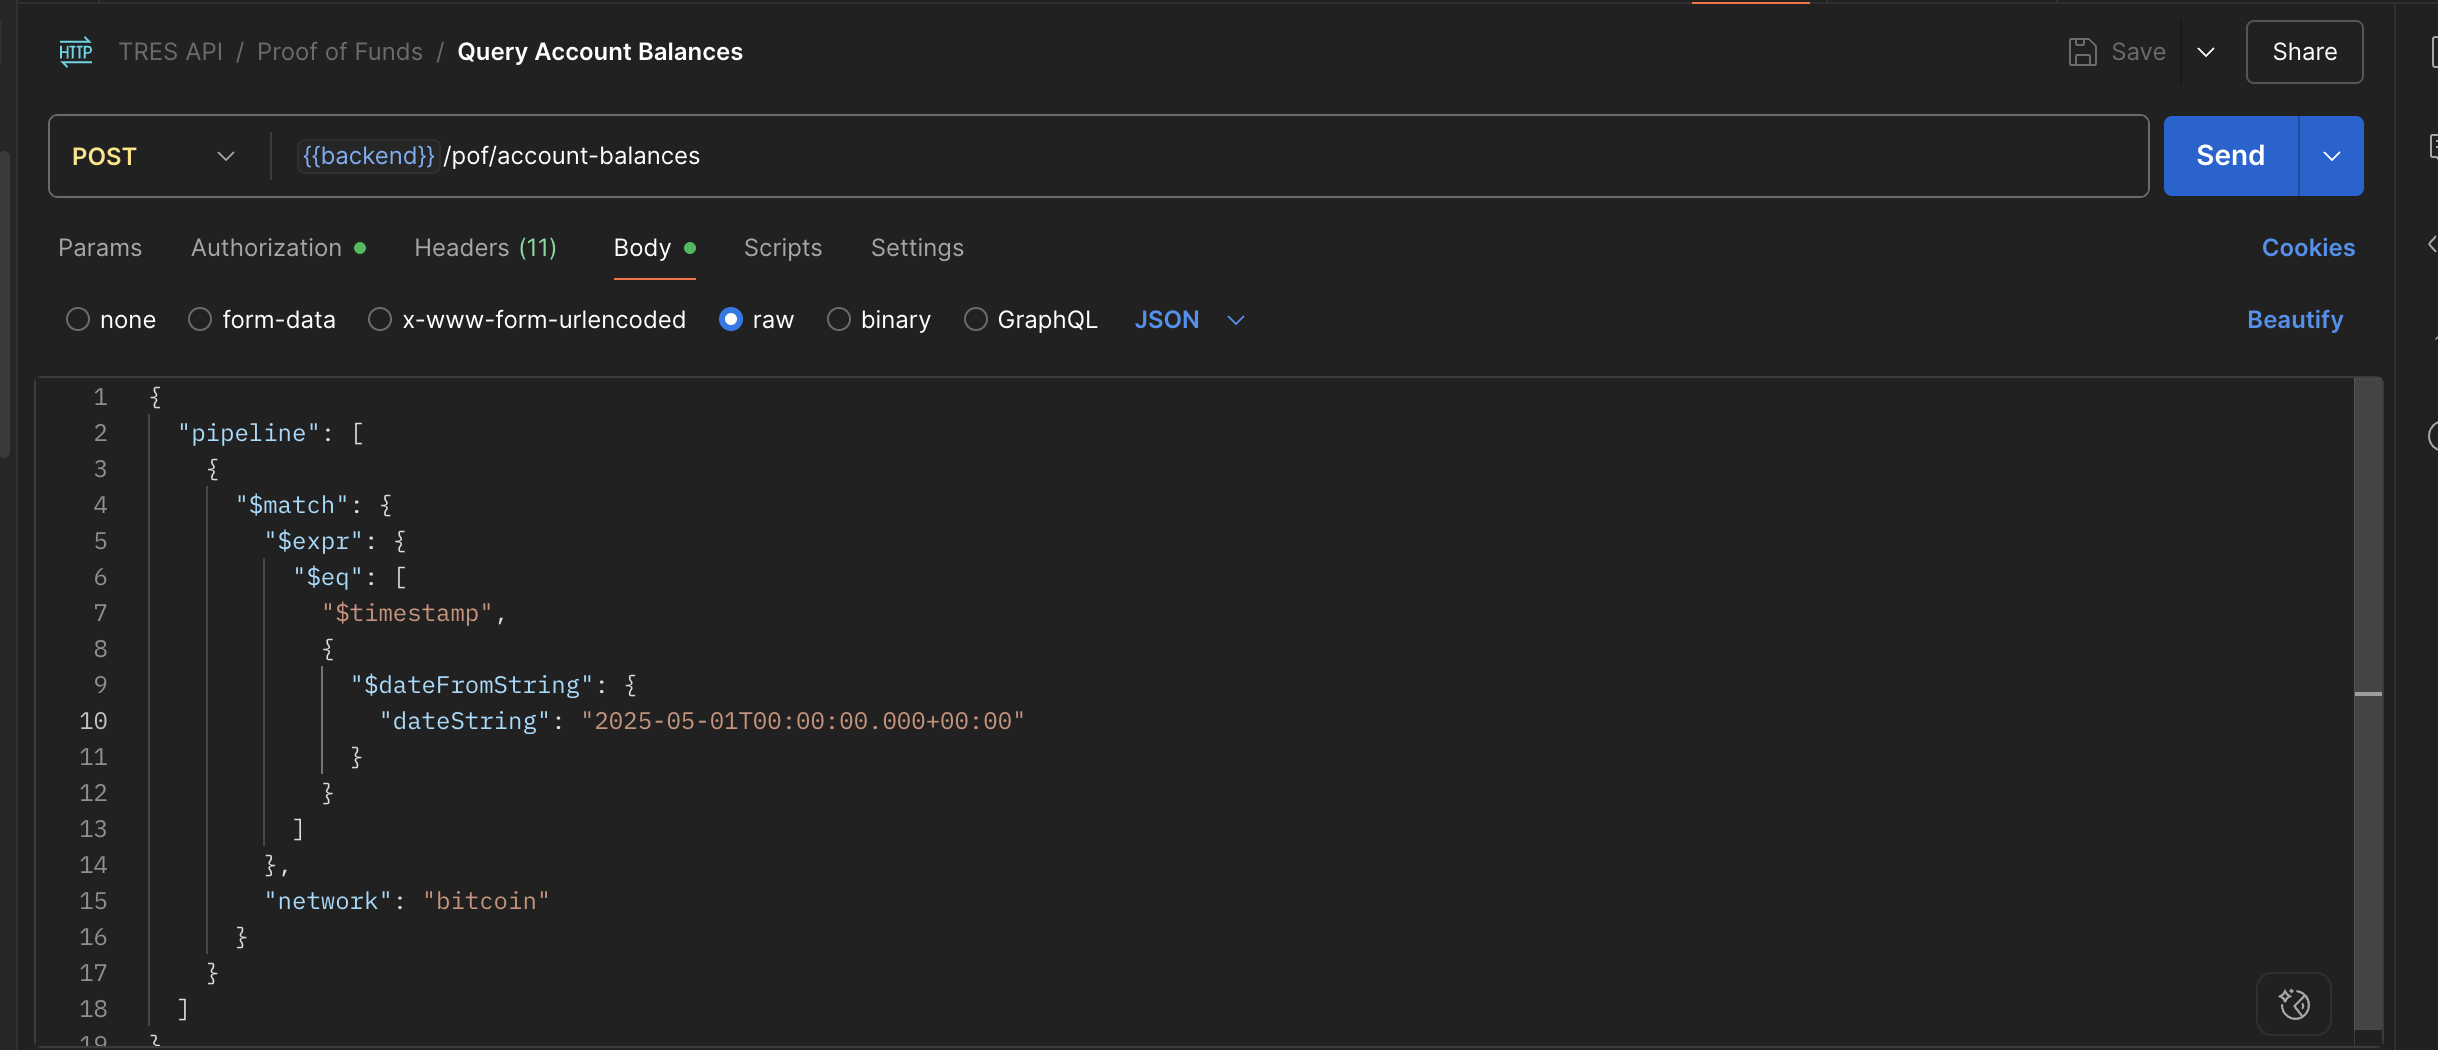
Task: Open the JSON format dropdown
Action: click(1189, 320)
